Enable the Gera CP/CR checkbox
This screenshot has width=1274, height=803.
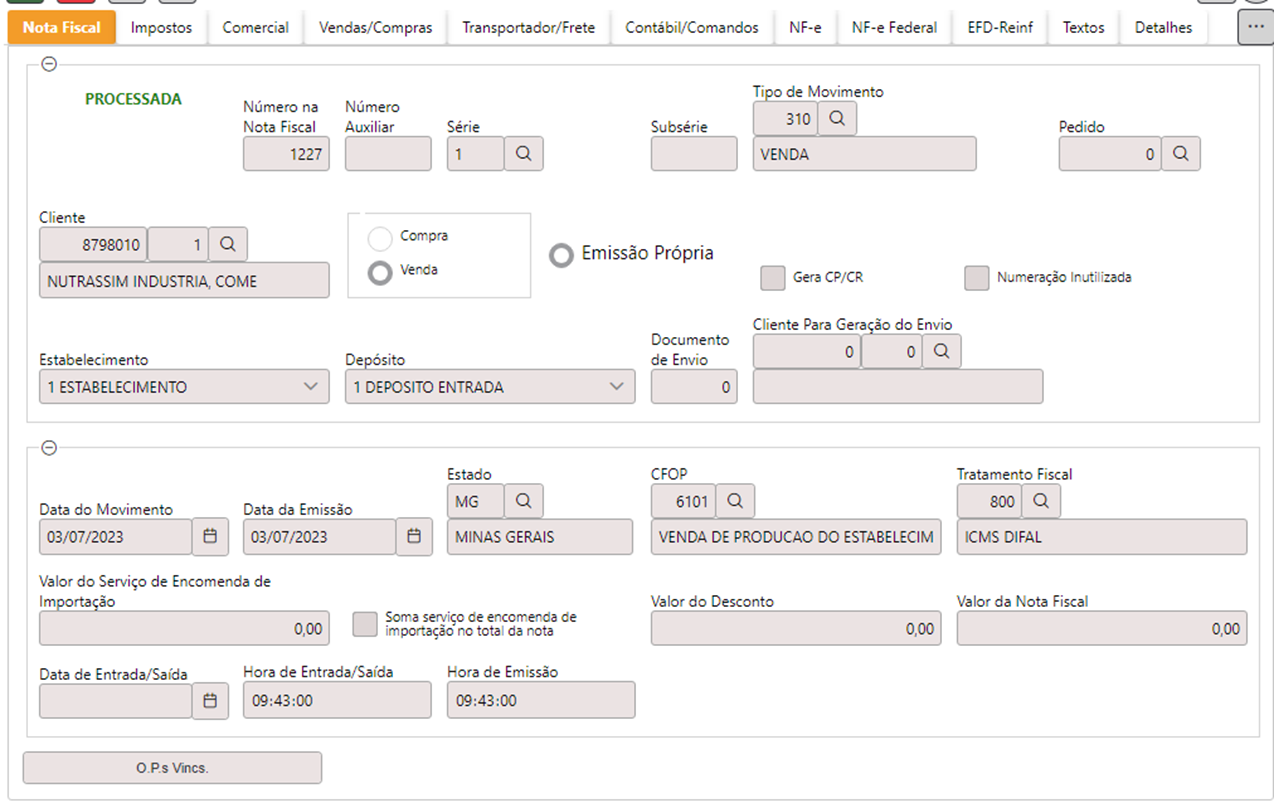click(x=772, y=278)
